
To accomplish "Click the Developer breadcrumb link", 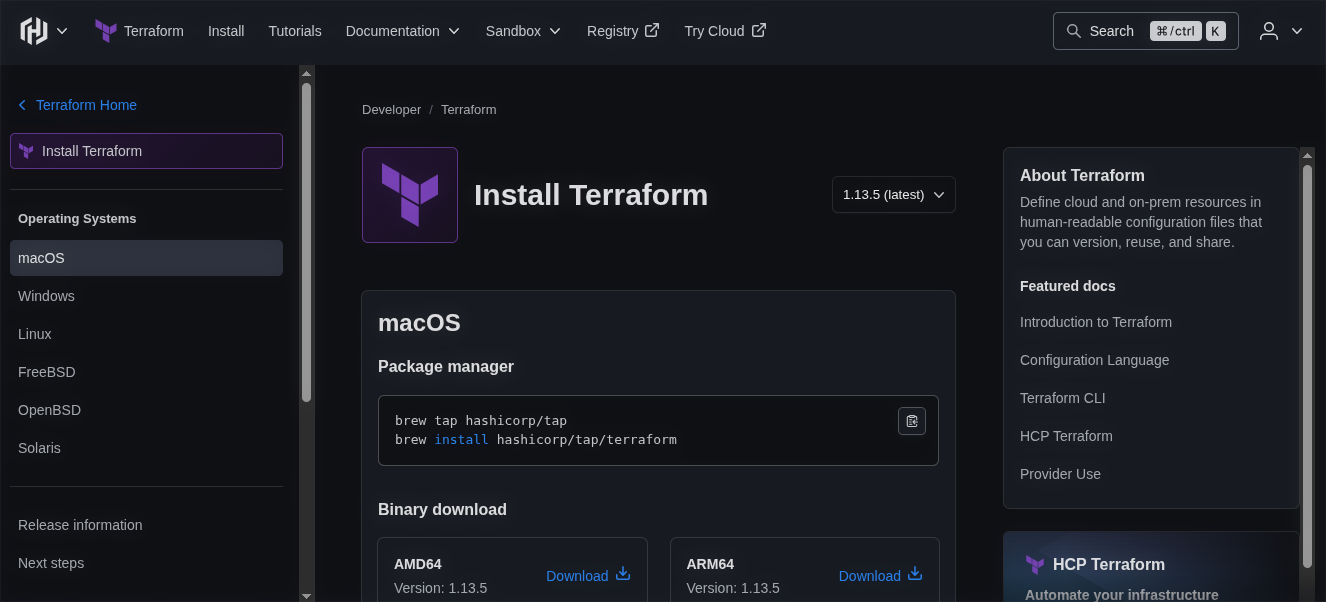I will [391, 109].
